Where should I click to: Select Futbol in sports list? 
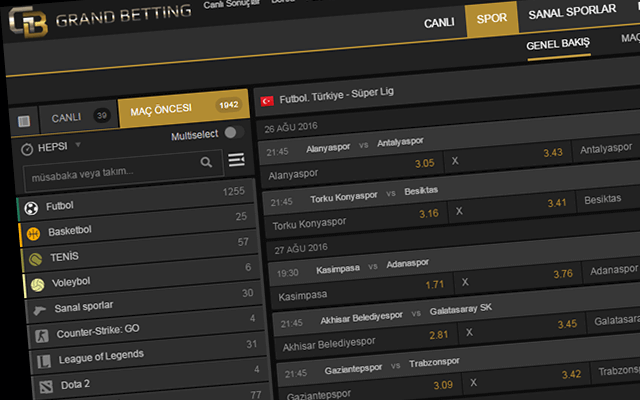(x=137, y=200)
